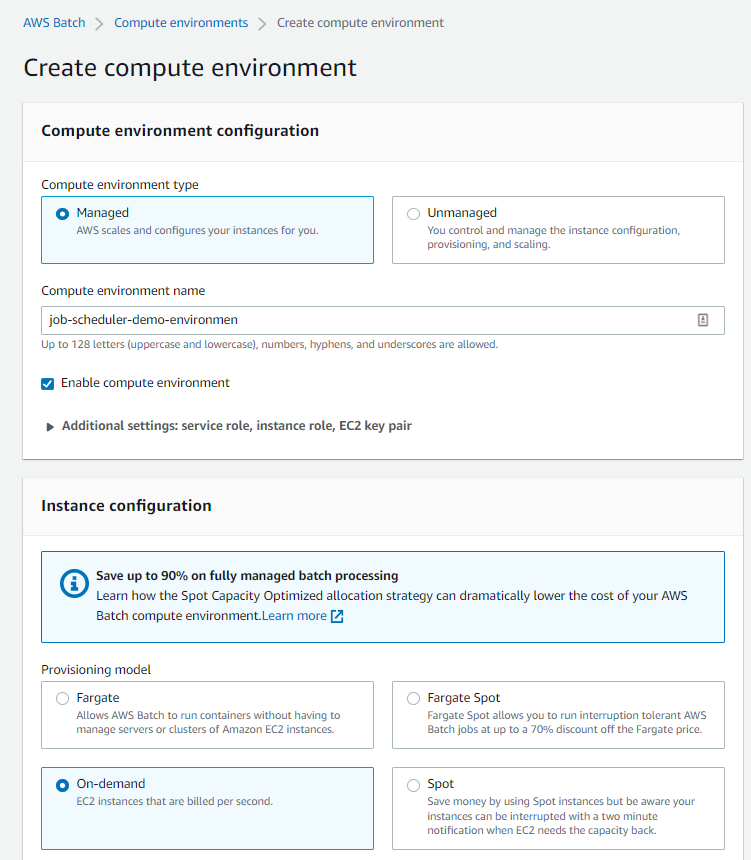Screen dimensions: 751x860
Task: Click the Create compute environment breadcrumb text
Action: coord(360,23)
